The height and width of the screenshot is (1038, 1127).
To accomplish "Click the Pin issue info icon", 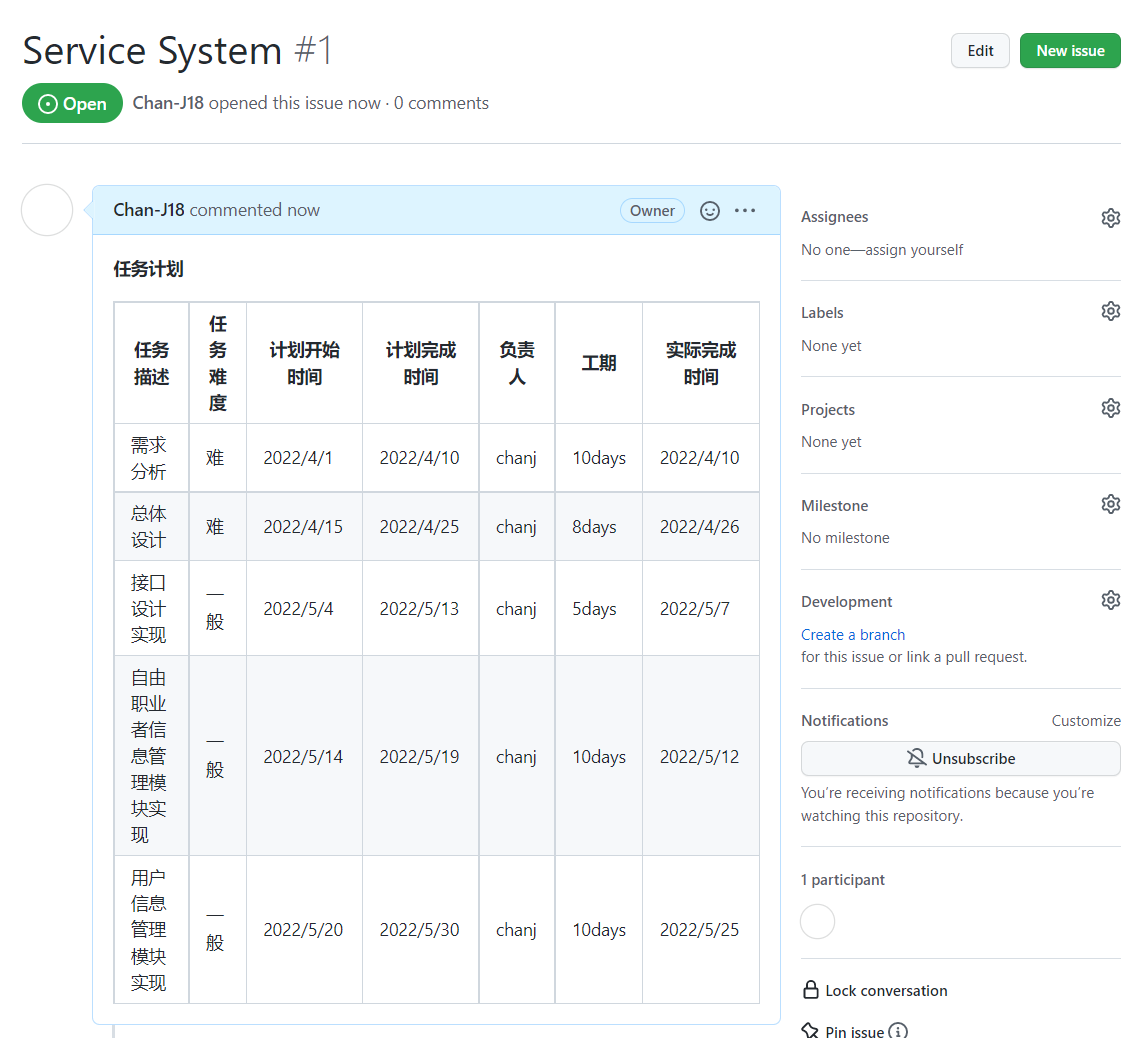I will pyautogui.click(x=898, y=1031).
